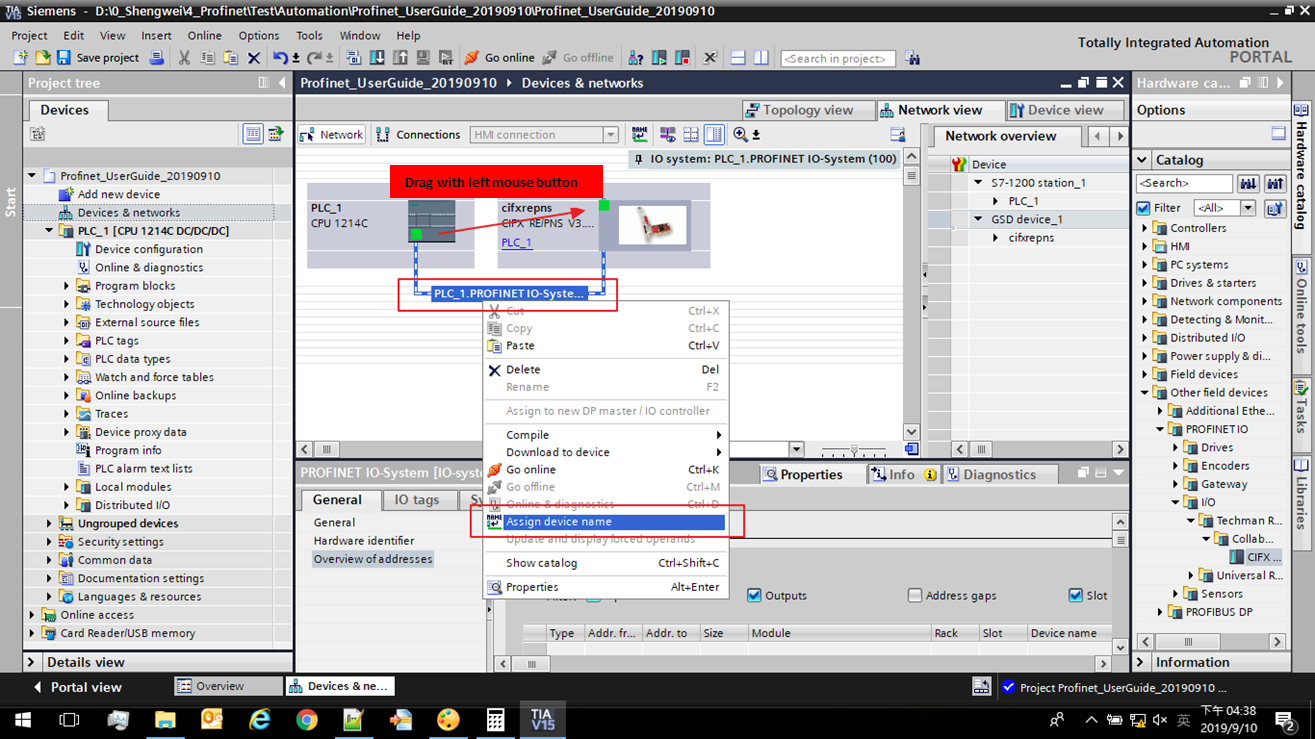The image size is (1315, 739).
Task: Expand the Details view panel
Action: click(x=31, y=662)
